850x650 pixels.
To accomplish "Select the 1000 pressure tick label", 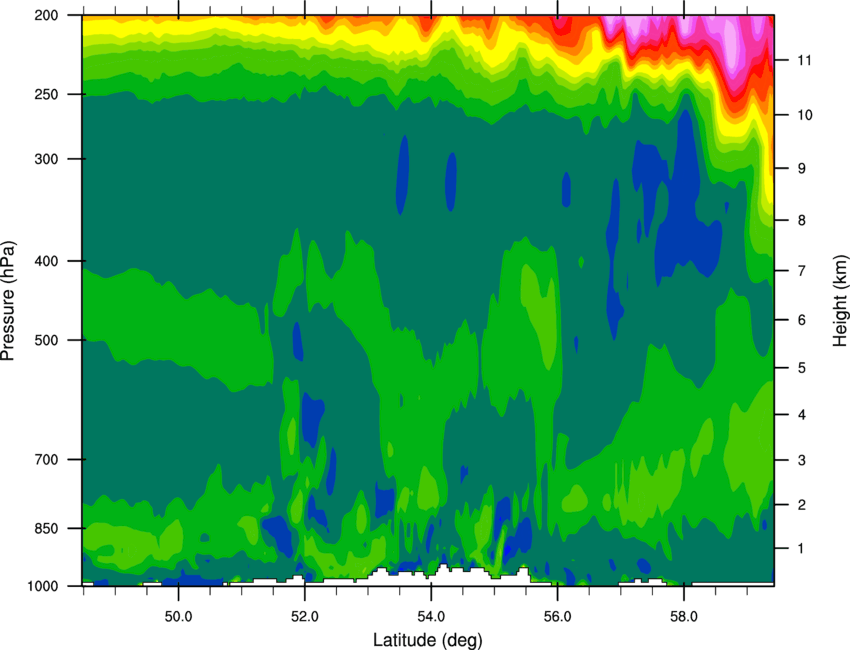I will pyautogui.click(x=42, y=586).
